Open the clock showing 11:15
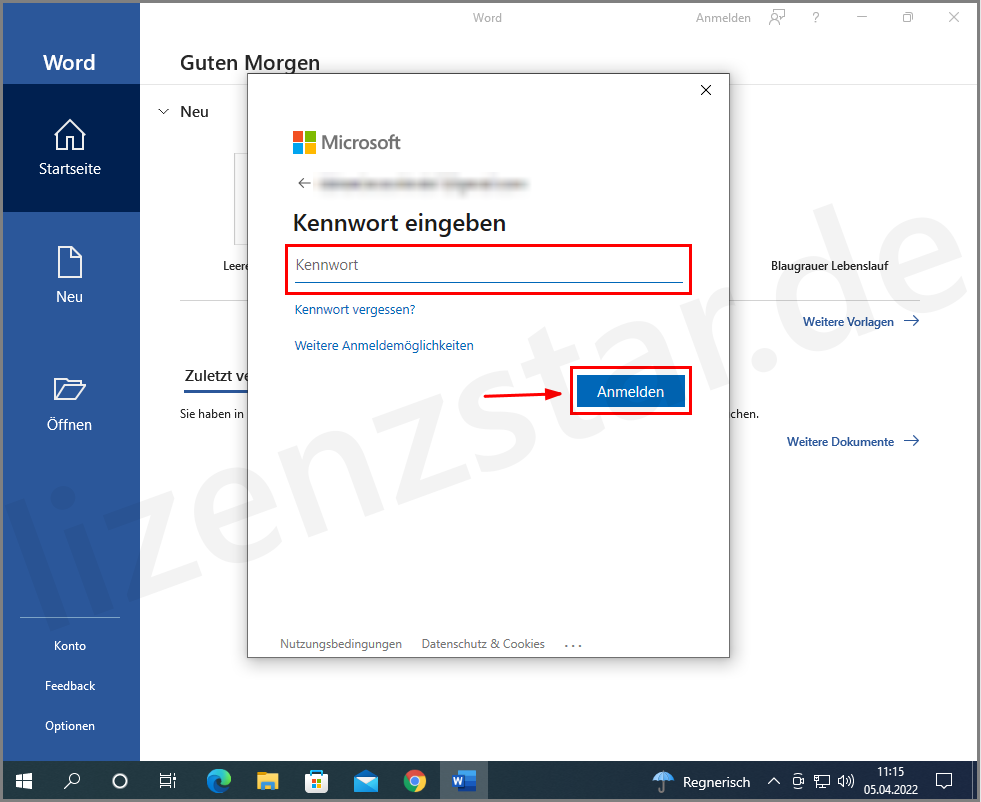Screen dimensions: 981x802 point(890,781)
